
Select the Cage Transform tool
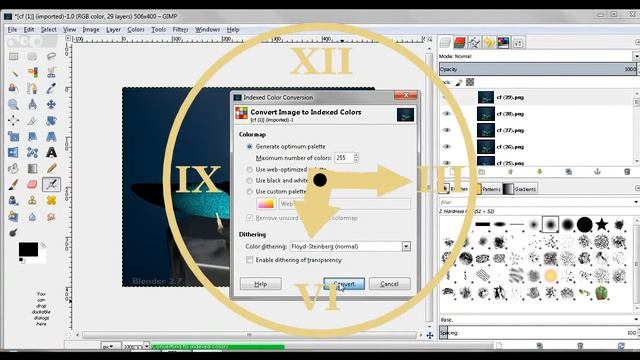pyautogui.click(x=32, y=152)
